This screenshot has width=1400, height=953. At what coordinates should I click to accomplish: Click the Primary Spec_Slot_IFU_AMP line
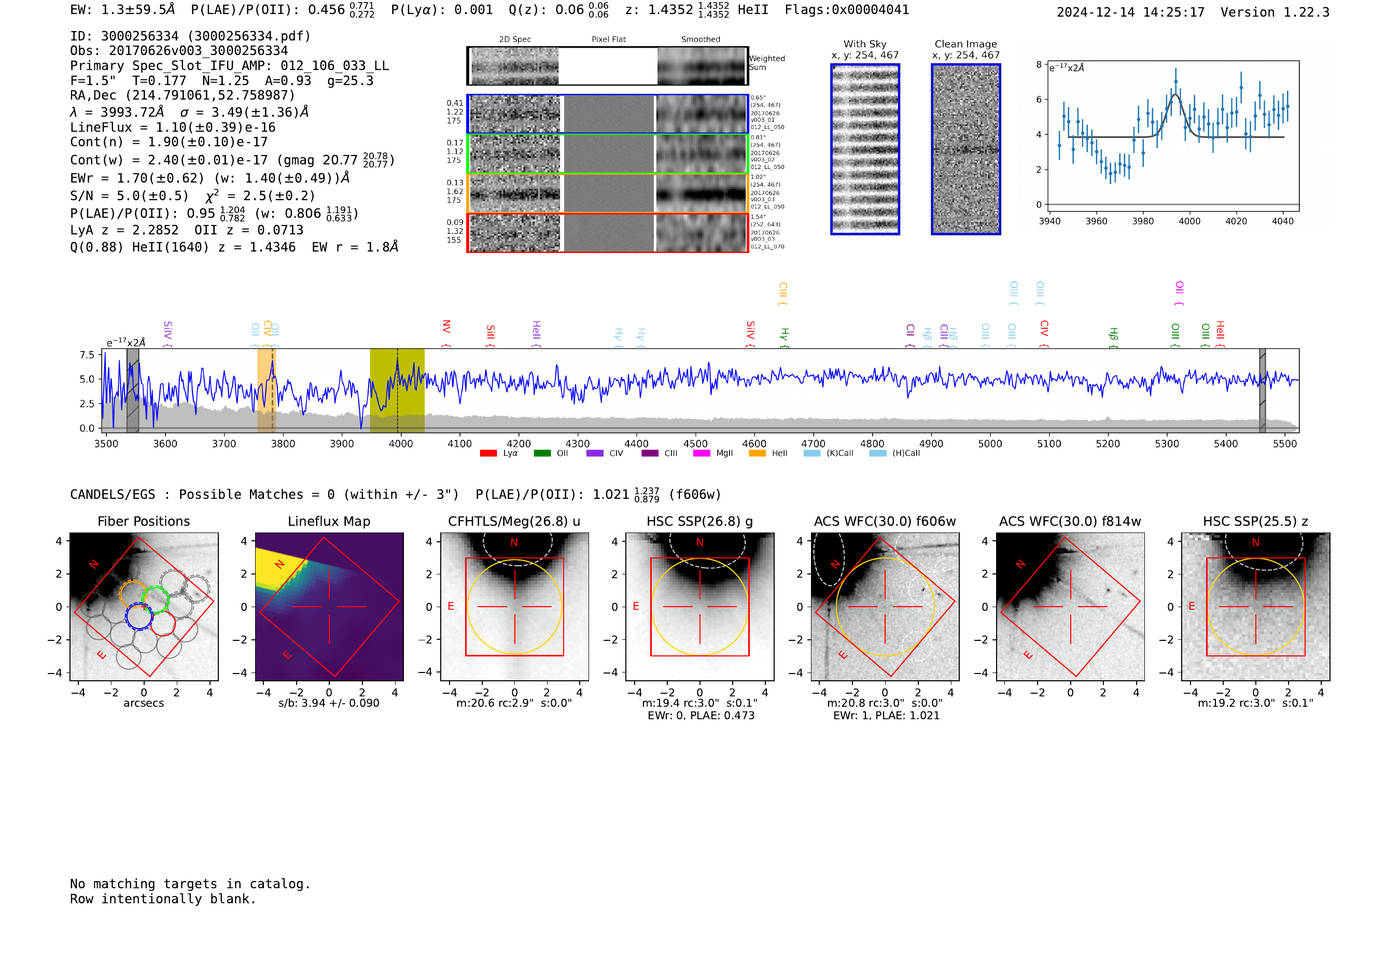pos(230,65)
